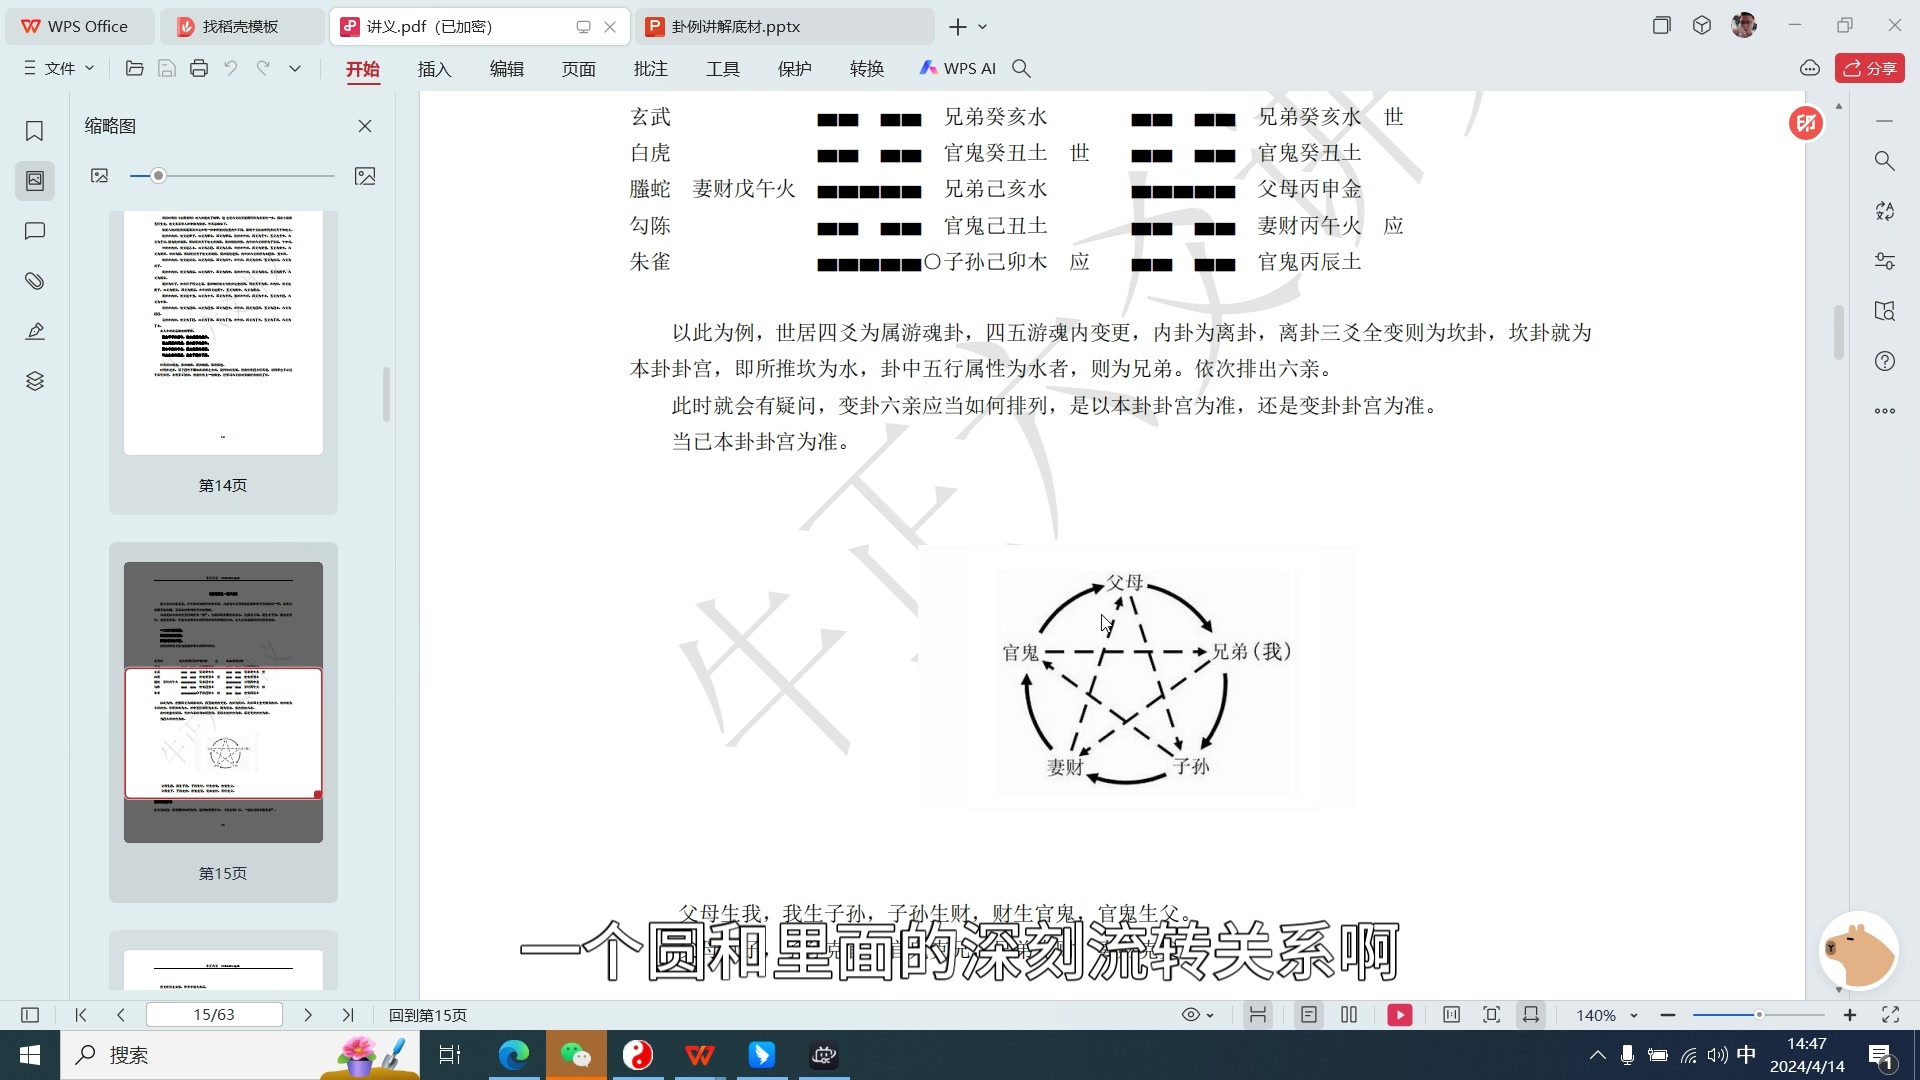Open the attachments paperclip panel

tap(34, 281)
